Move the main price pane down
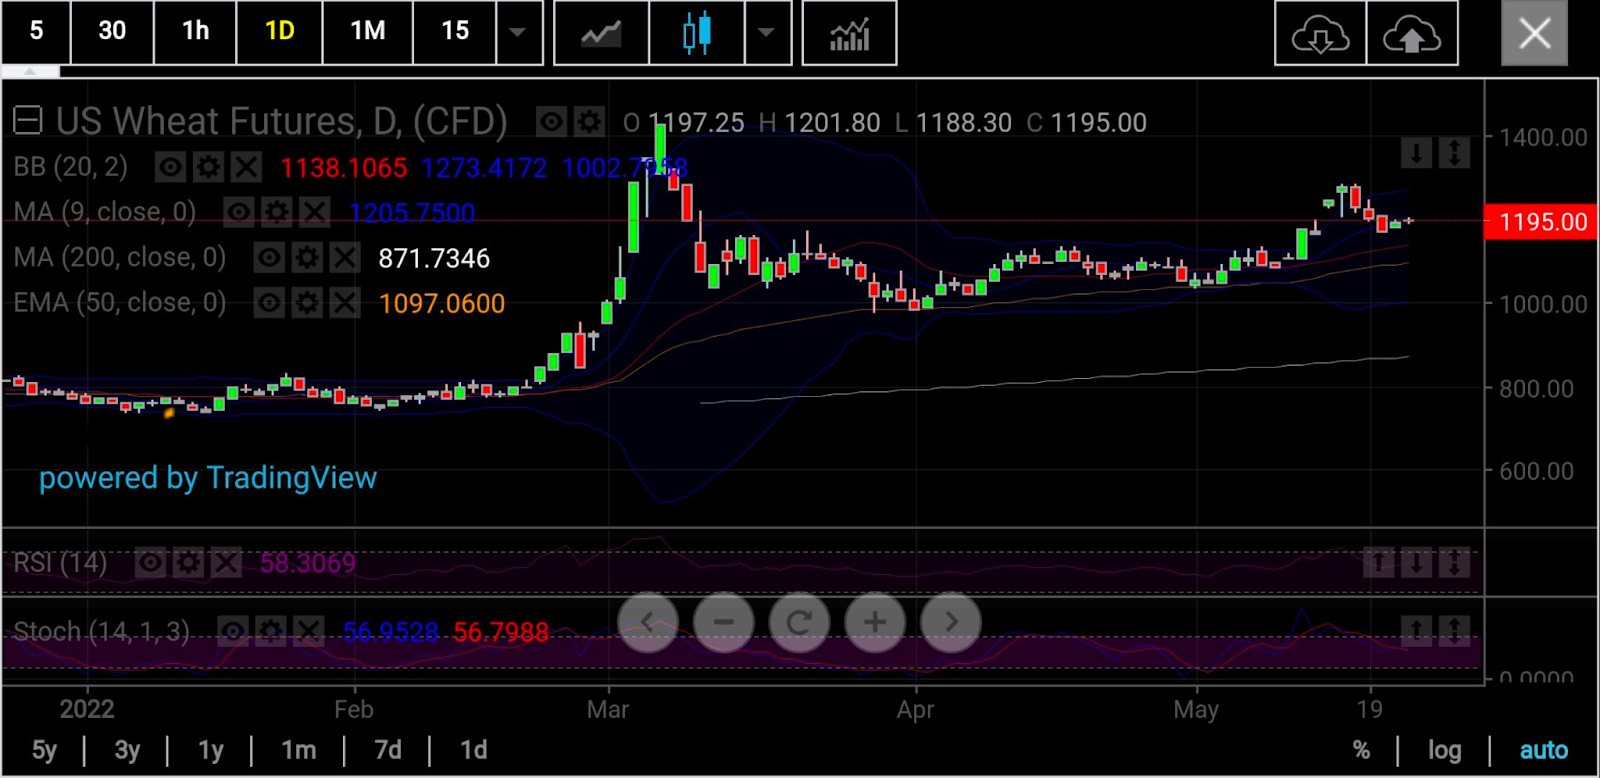This screenshot has height=778, width=1600. (1416, 153)
